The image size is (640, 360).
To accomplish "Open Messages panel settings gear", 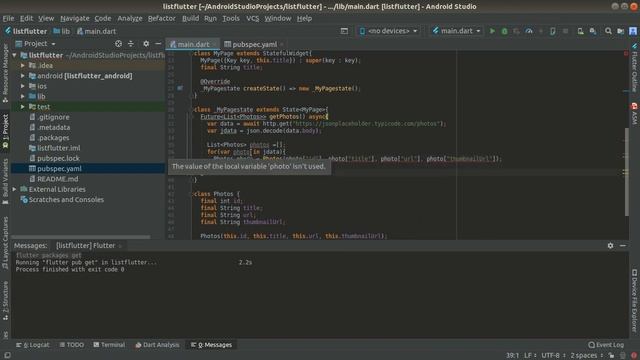I will tap(610, 245).
